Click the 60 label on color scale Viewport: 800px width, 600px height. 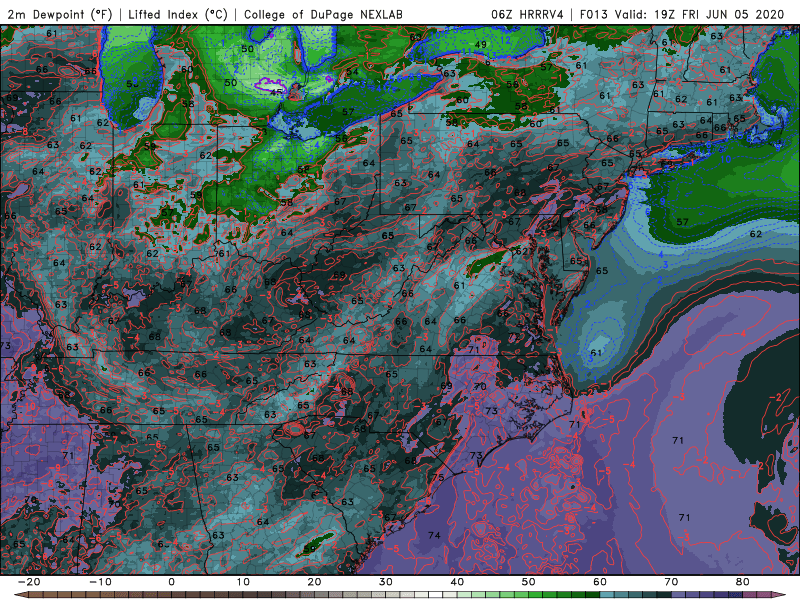[x=600, y=582]
